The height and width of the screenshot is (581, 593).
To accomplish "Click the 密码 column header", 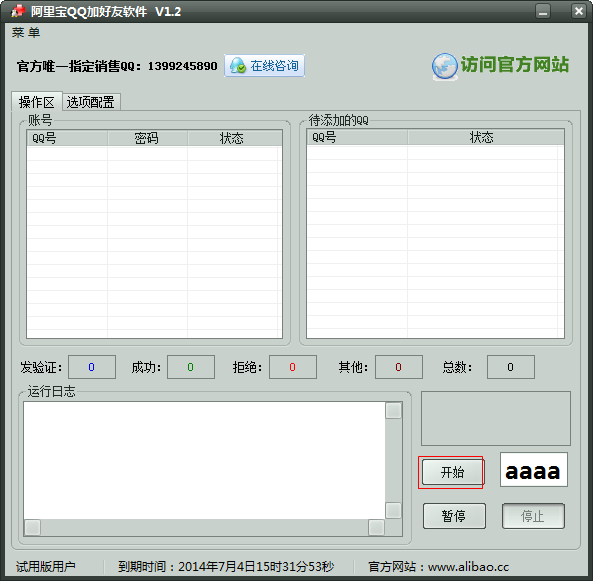I will click(x=147, y=138).
